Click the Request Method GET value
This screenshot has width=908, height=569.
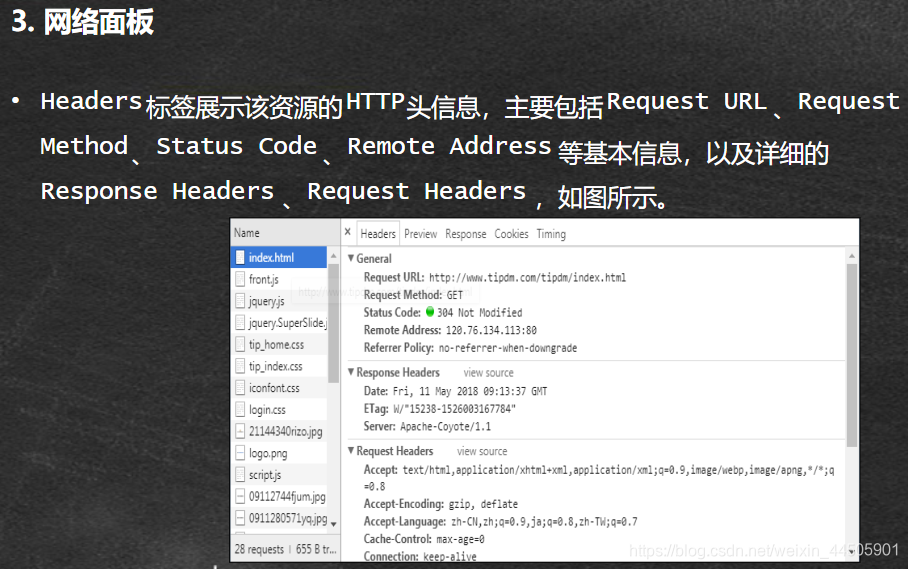455,295
